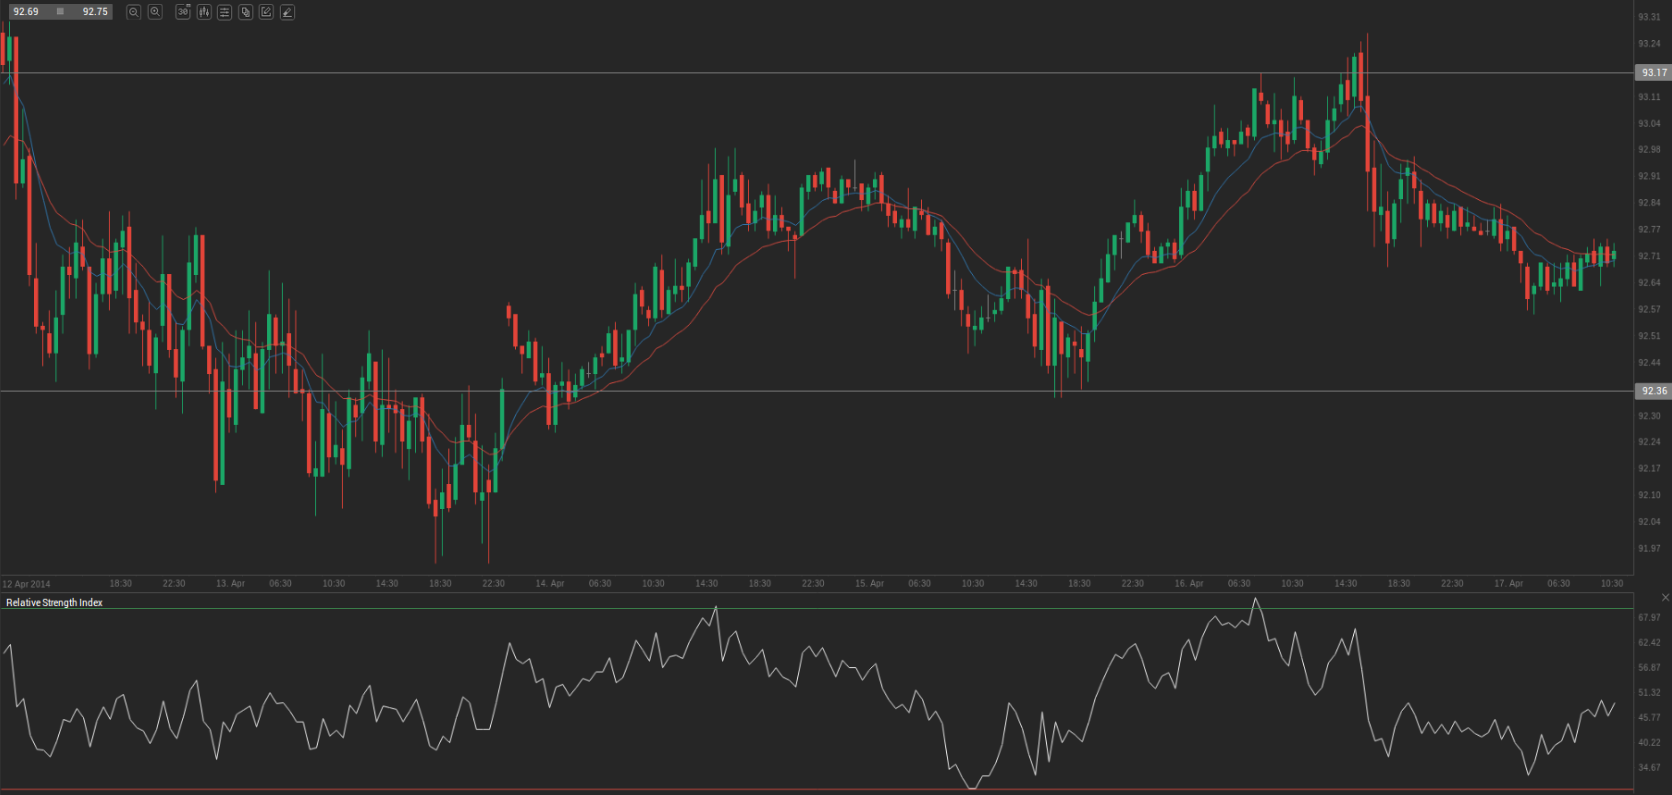Image resolution: width=1672 pixels, height=795 pixels.
Task: Close the Relative Strength Index panel
Action: pyautogui.click(x=1665, y=598)
